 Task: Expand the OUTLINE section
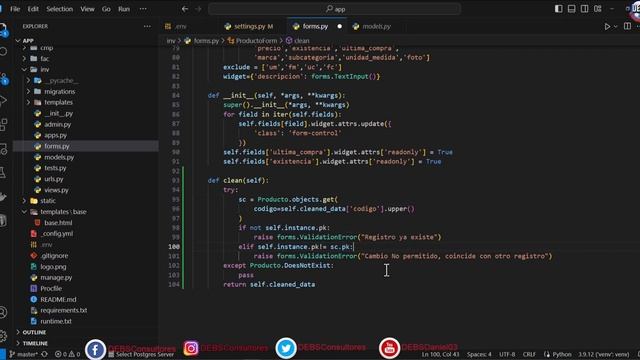(x=34, y=333)
